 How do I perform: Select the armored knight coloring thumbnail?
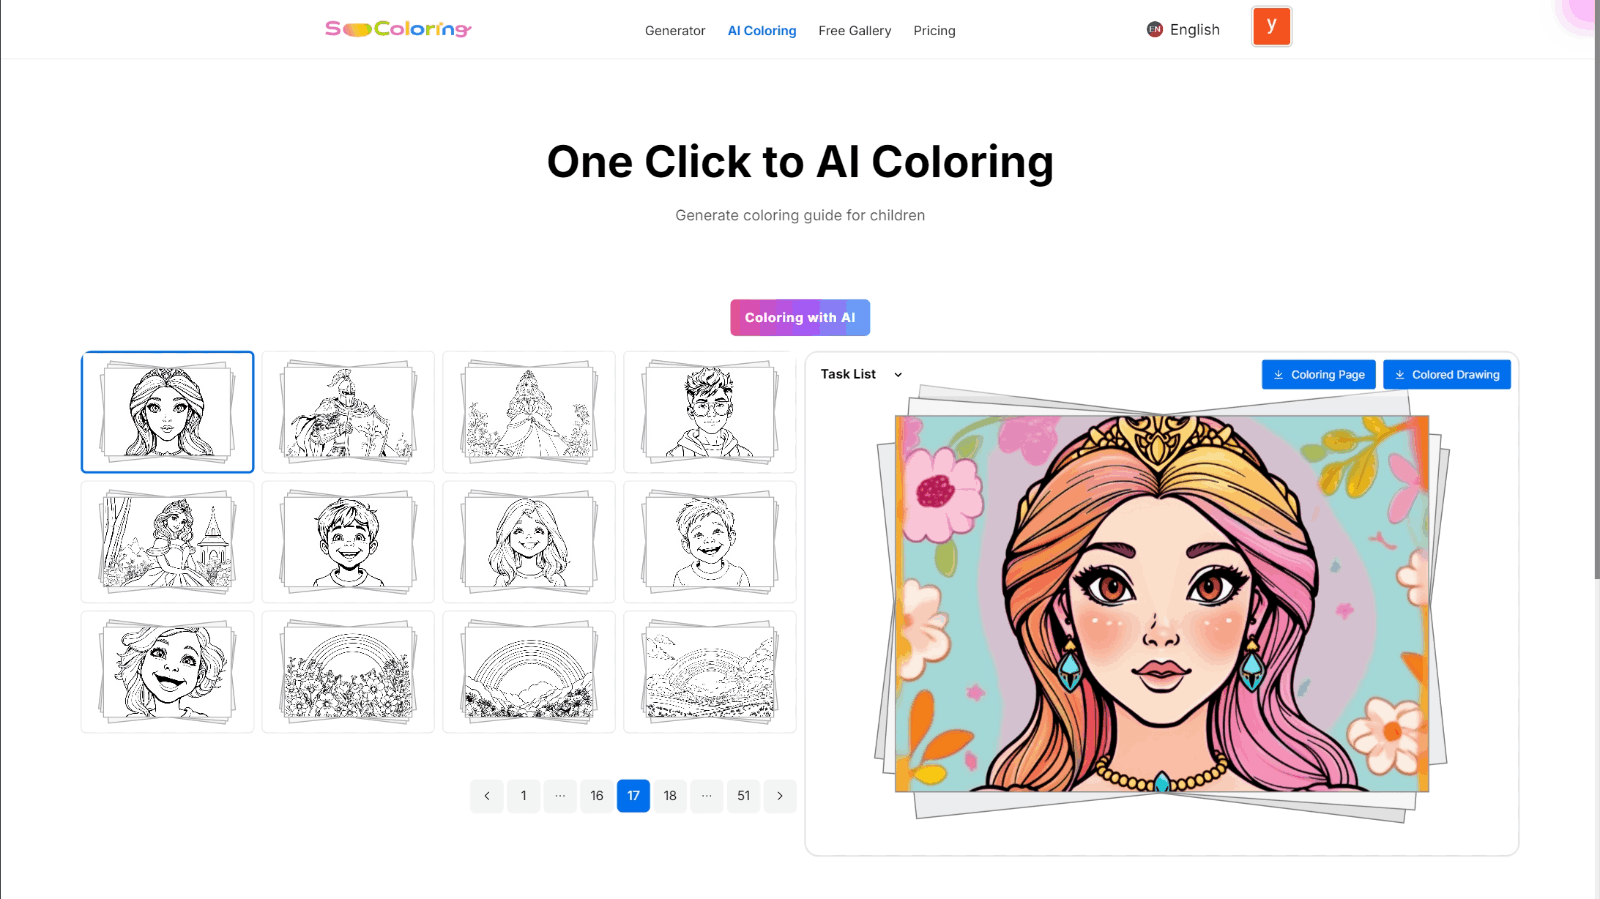[x=348, y=412]
